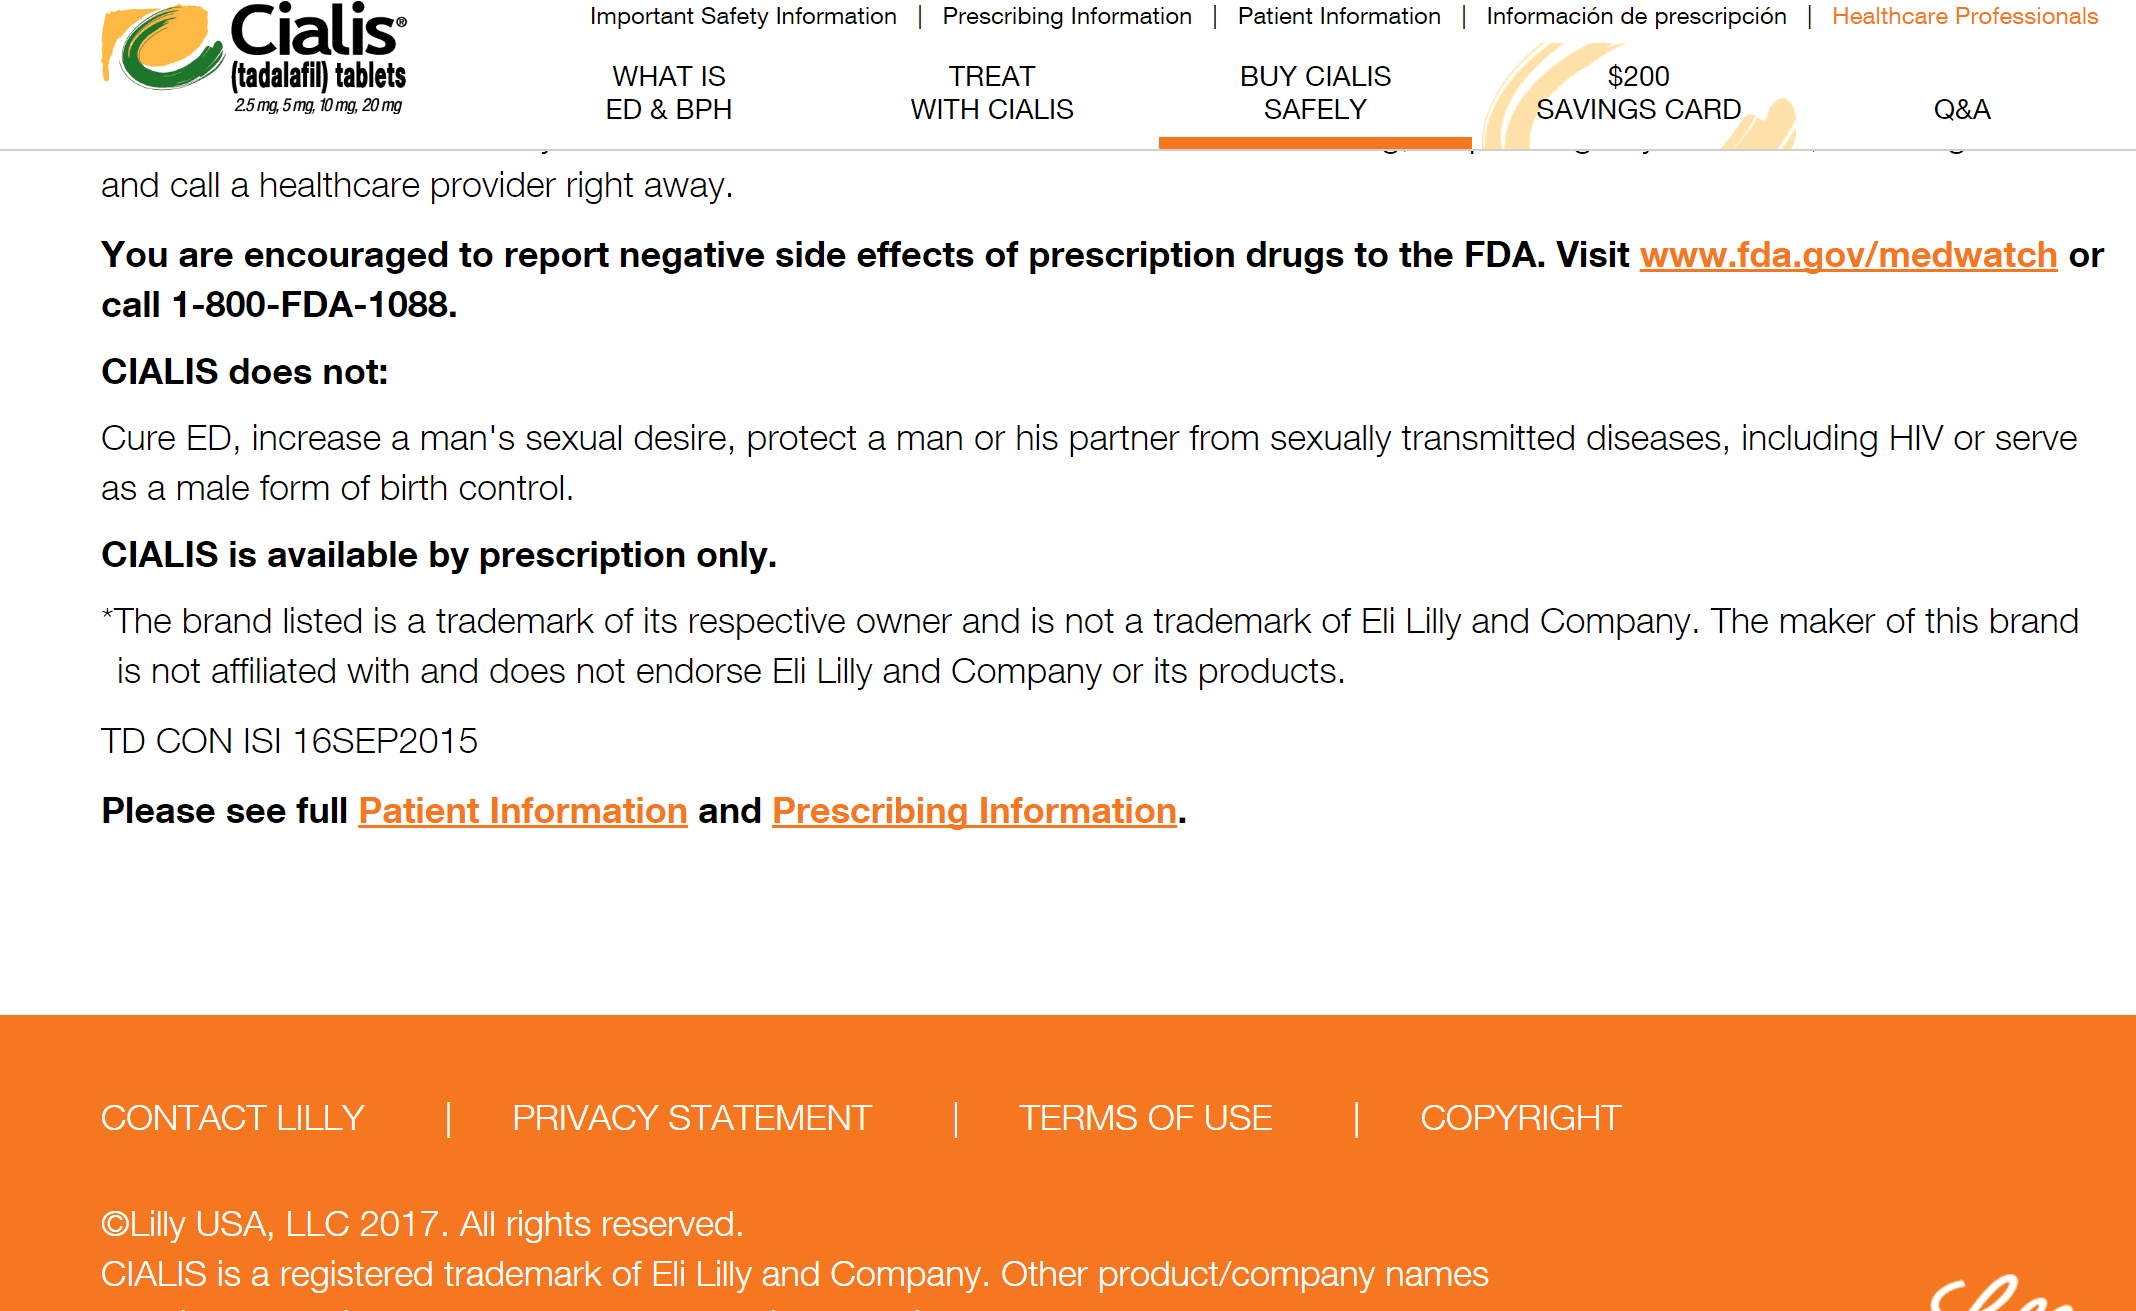2136x1311 pixels.
Task: Open Patient Information in the top bar
Action: (x=1339, y=16)
